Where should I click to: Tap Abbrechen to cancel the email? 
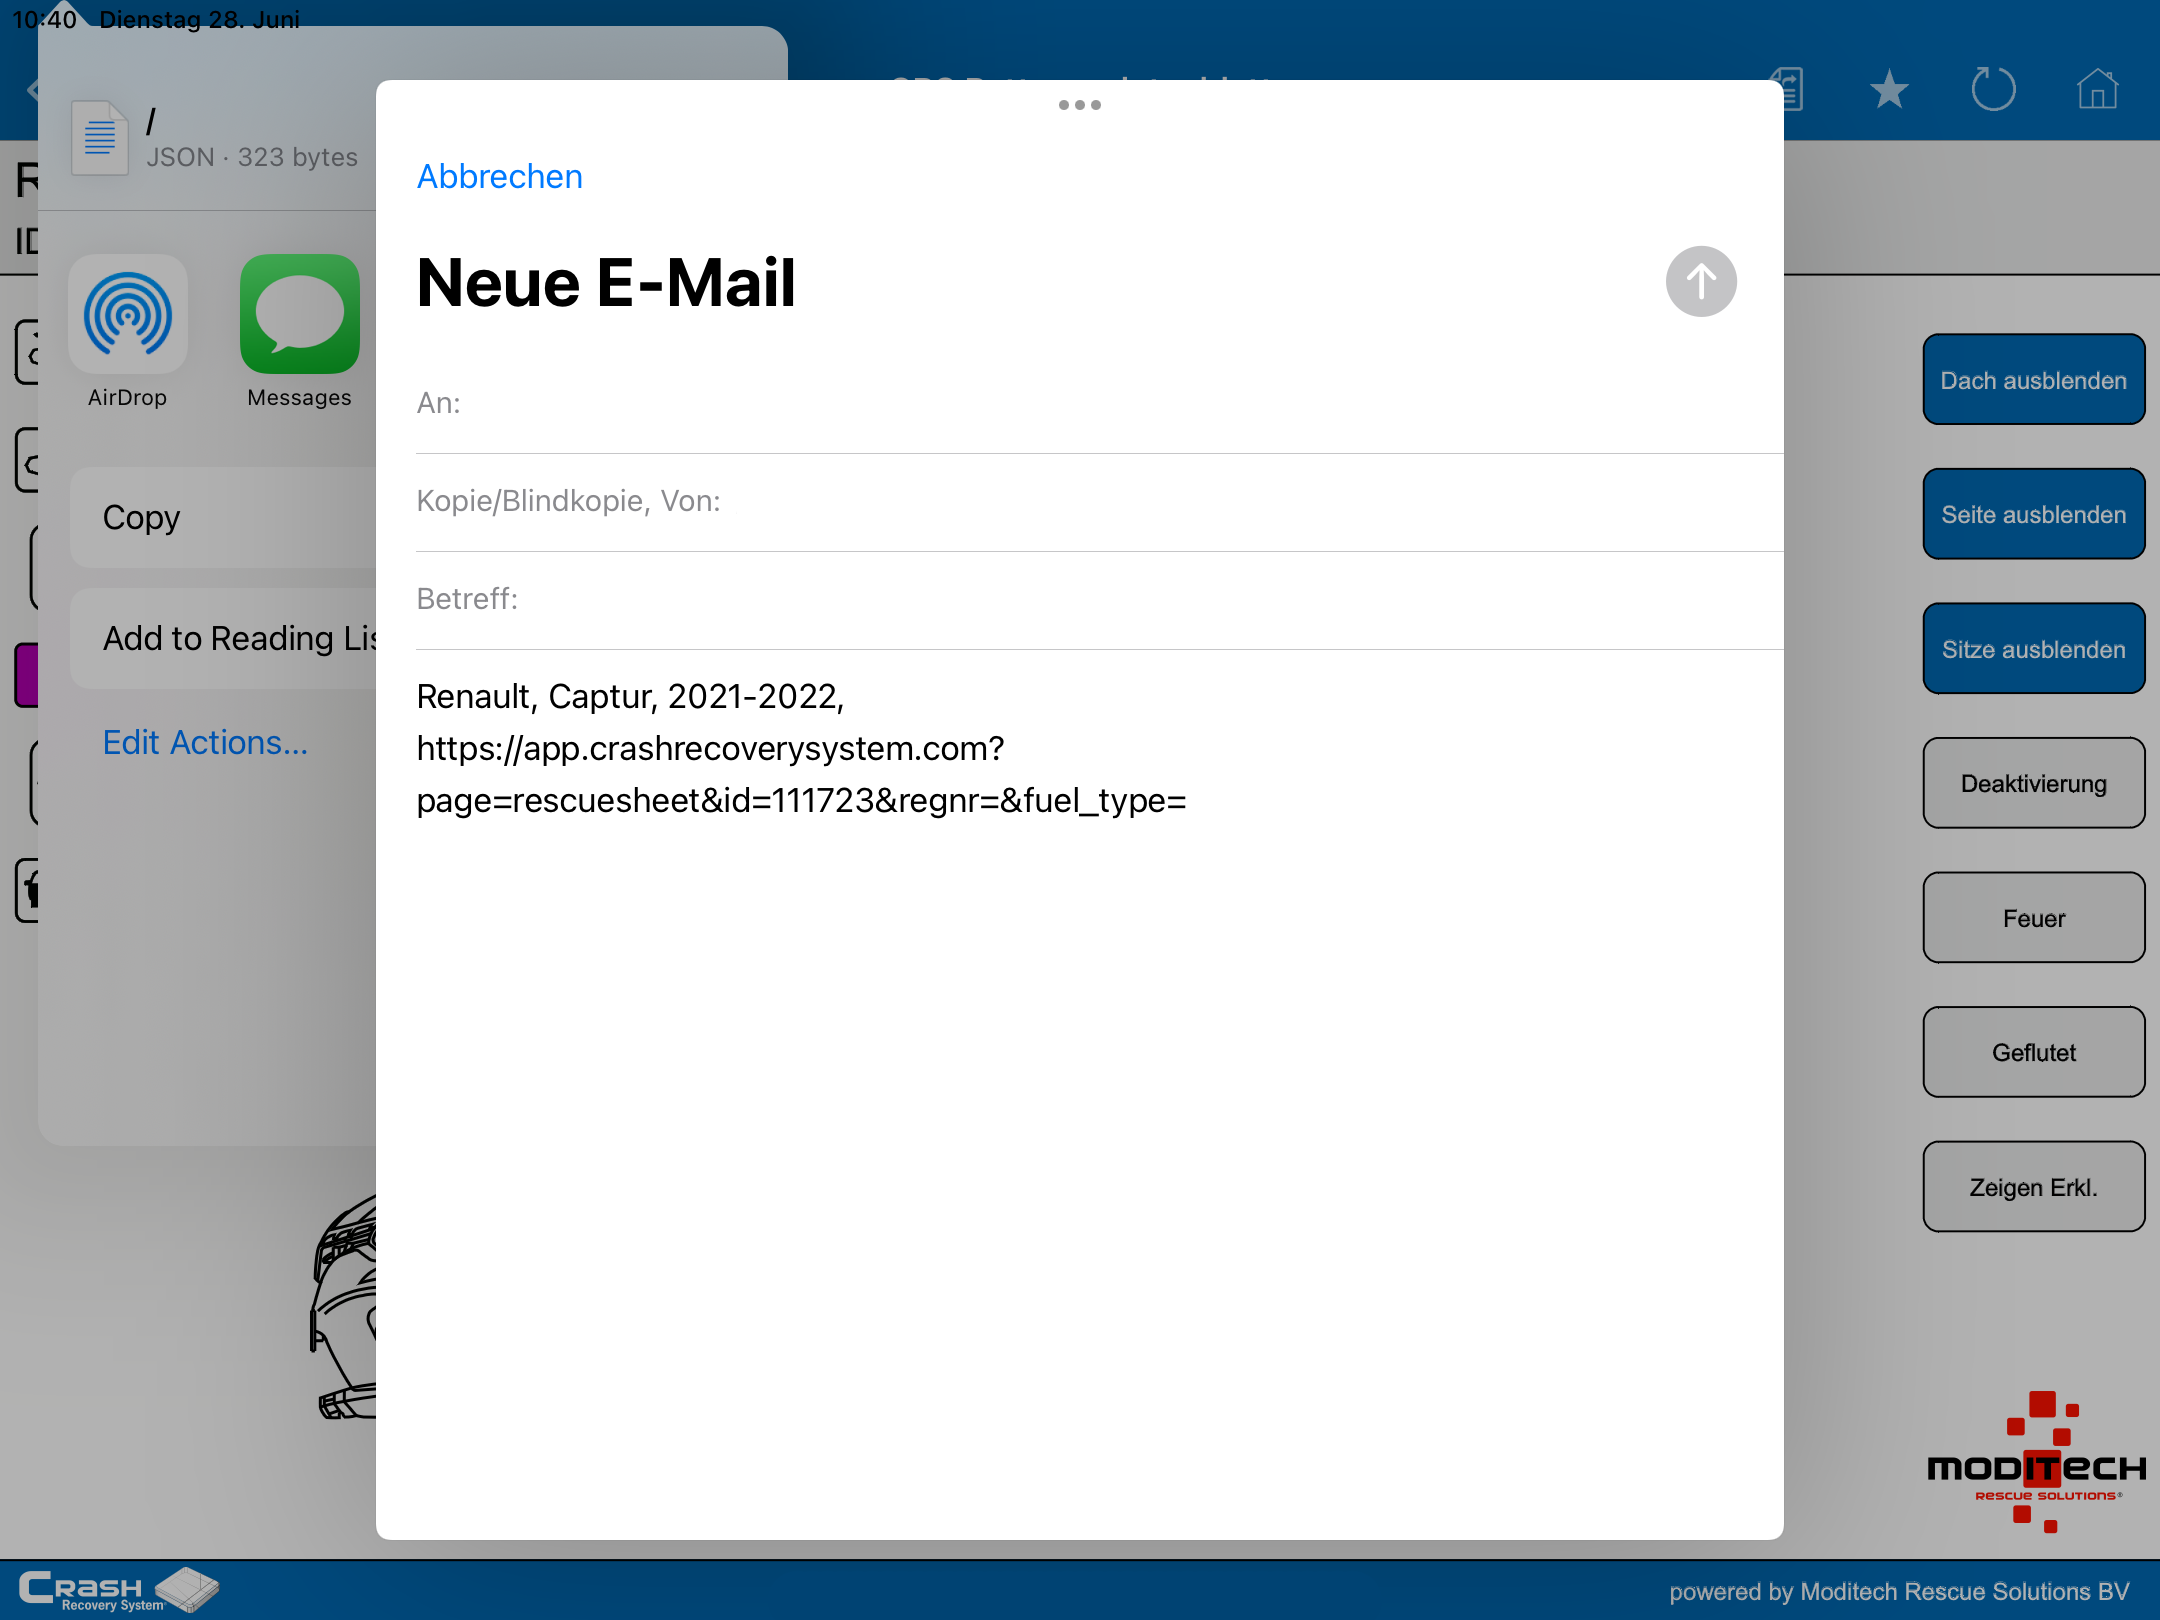point(499,176)
